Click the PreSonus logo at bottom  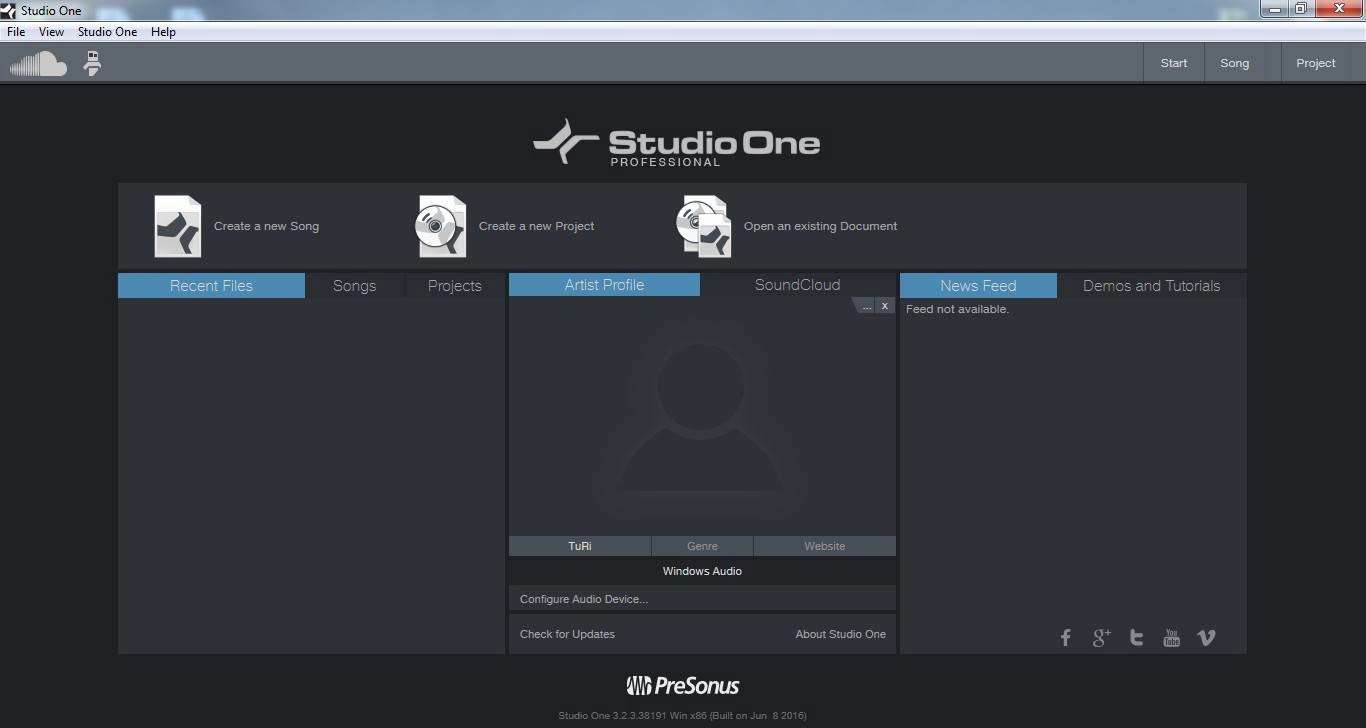click(x=683, y=686)
